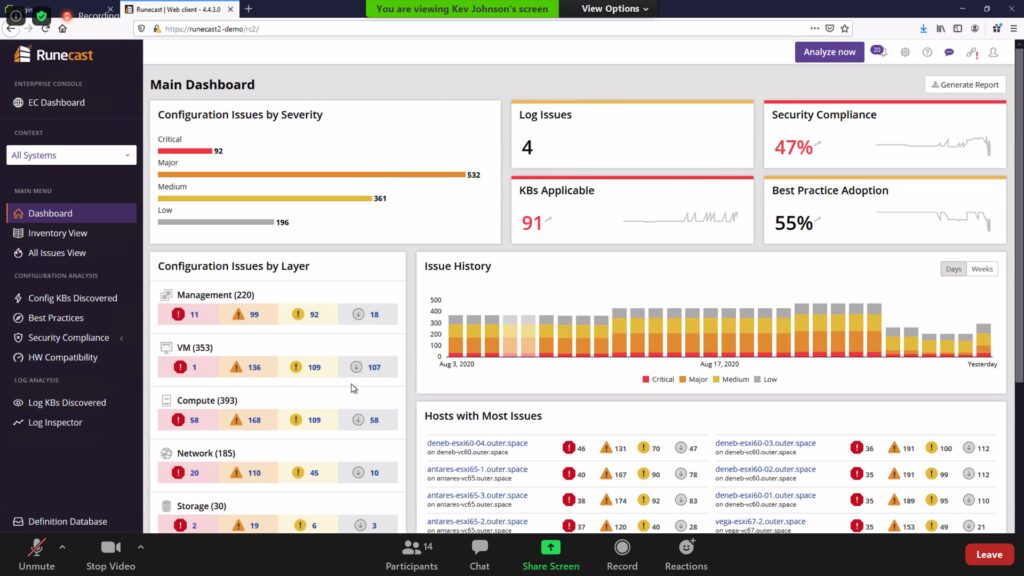The image size is (1024, 576).
Task: Switch Issue History to Days
Action: pyautogui.click(x=953, y=269)
